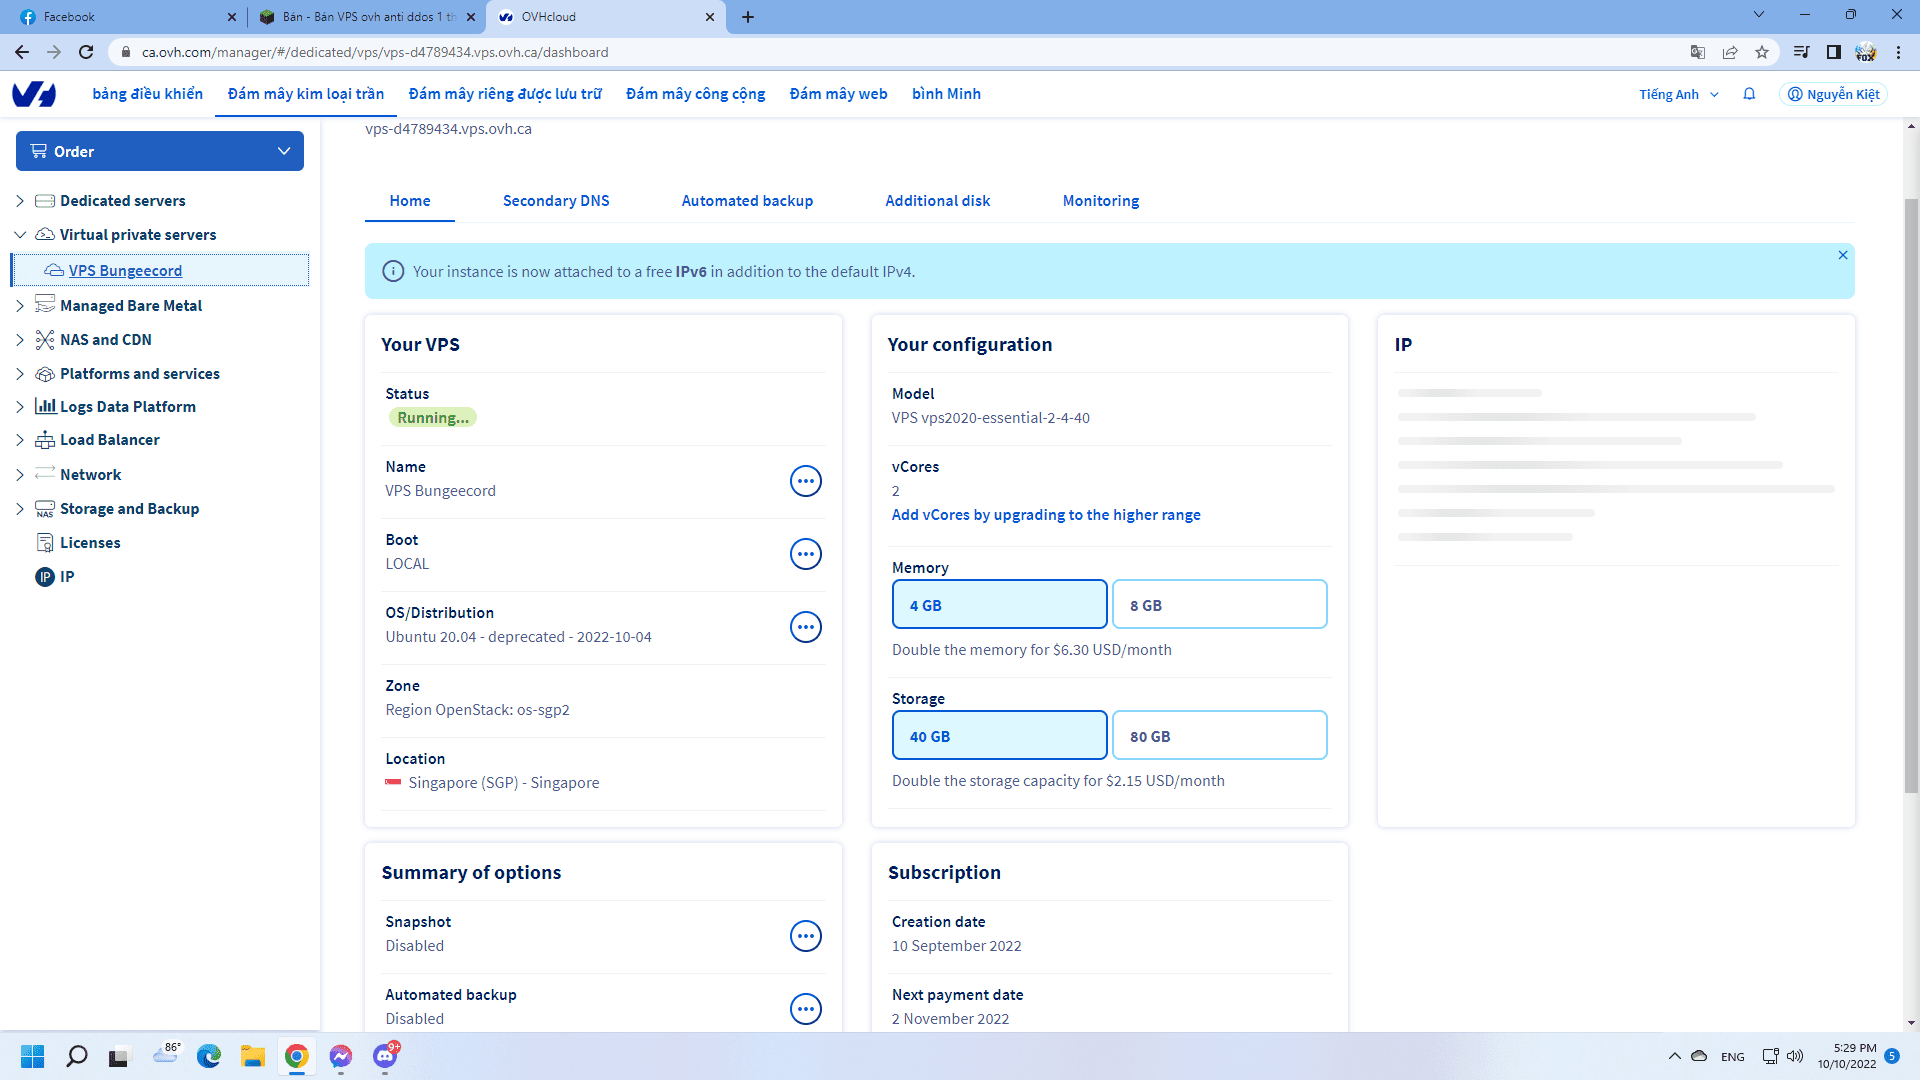Click the IP sidebar icon
1920x1080 pixels.
(45, 577)
